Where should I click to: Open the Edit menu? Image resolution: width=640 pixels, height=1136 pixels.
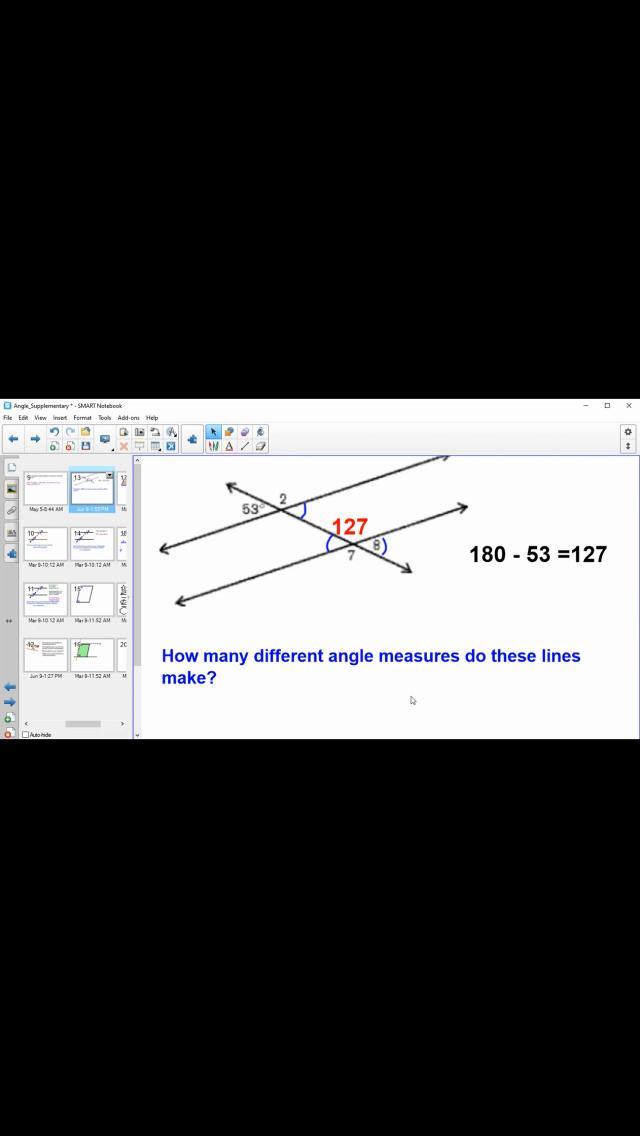coord(23,418)
